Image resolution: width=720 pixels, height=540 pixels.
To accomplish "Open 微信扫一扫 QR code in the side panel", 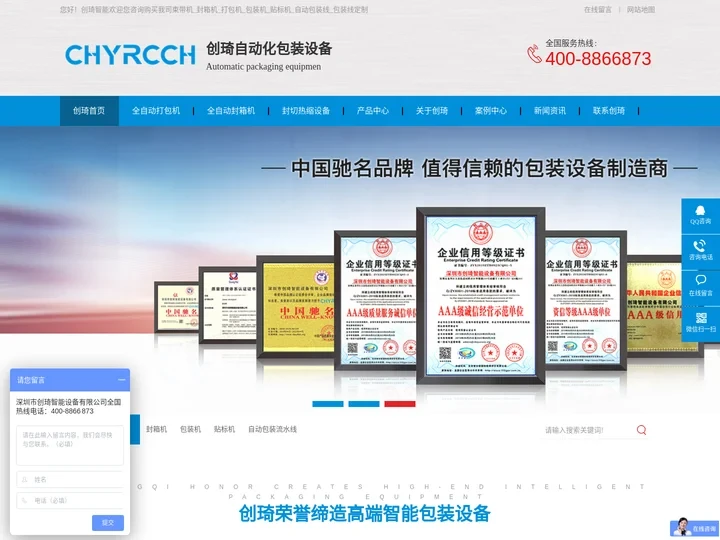I will pyautogui.click(x=700, y=323).
